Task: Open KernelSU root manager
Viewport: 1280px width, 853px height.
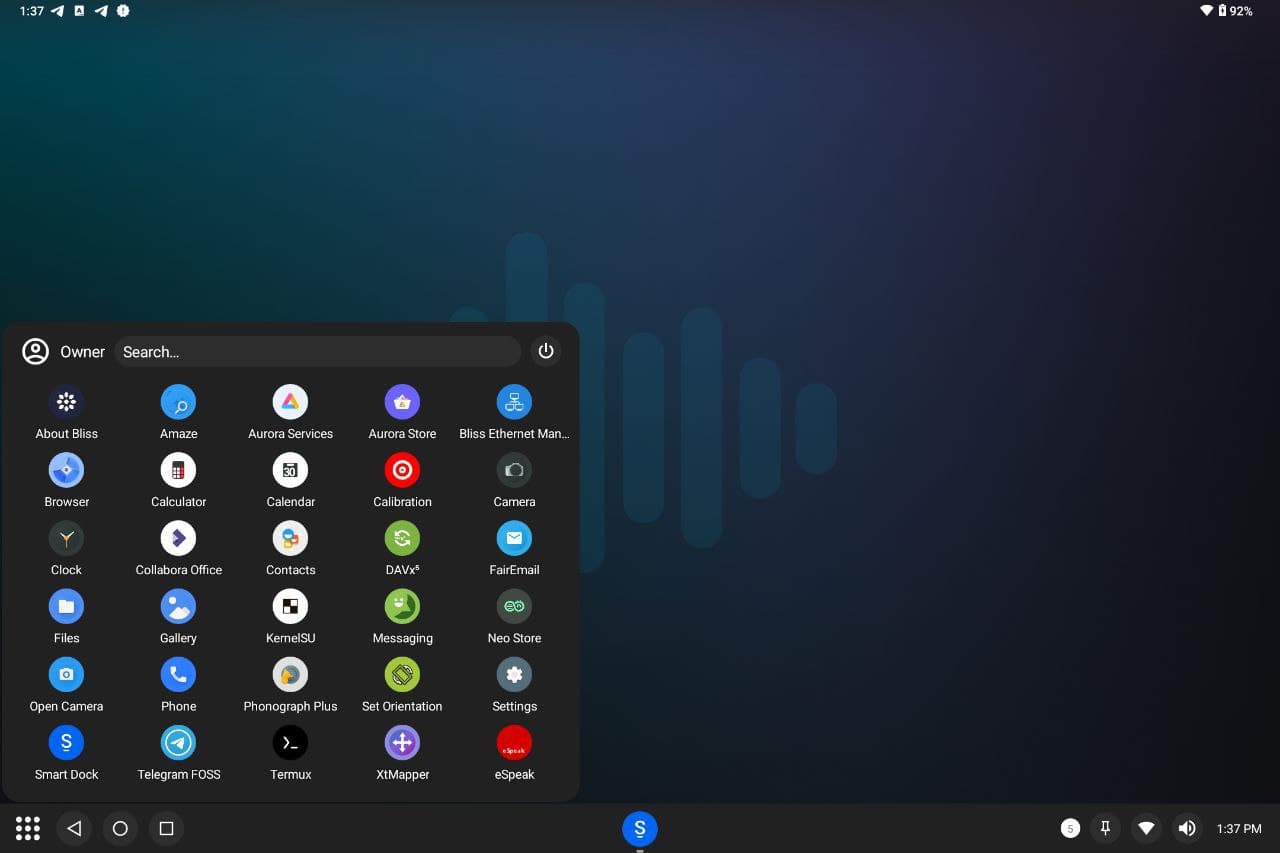Action: point(290,606)
